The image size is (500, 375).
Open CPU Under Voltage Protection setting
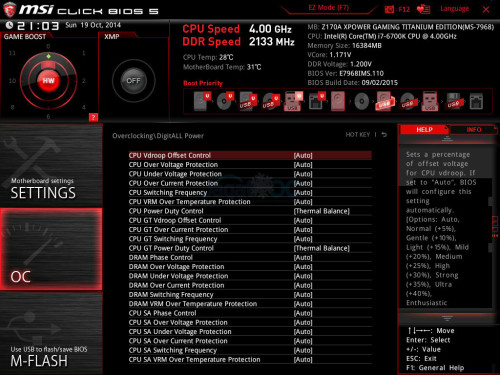point(250,174)
